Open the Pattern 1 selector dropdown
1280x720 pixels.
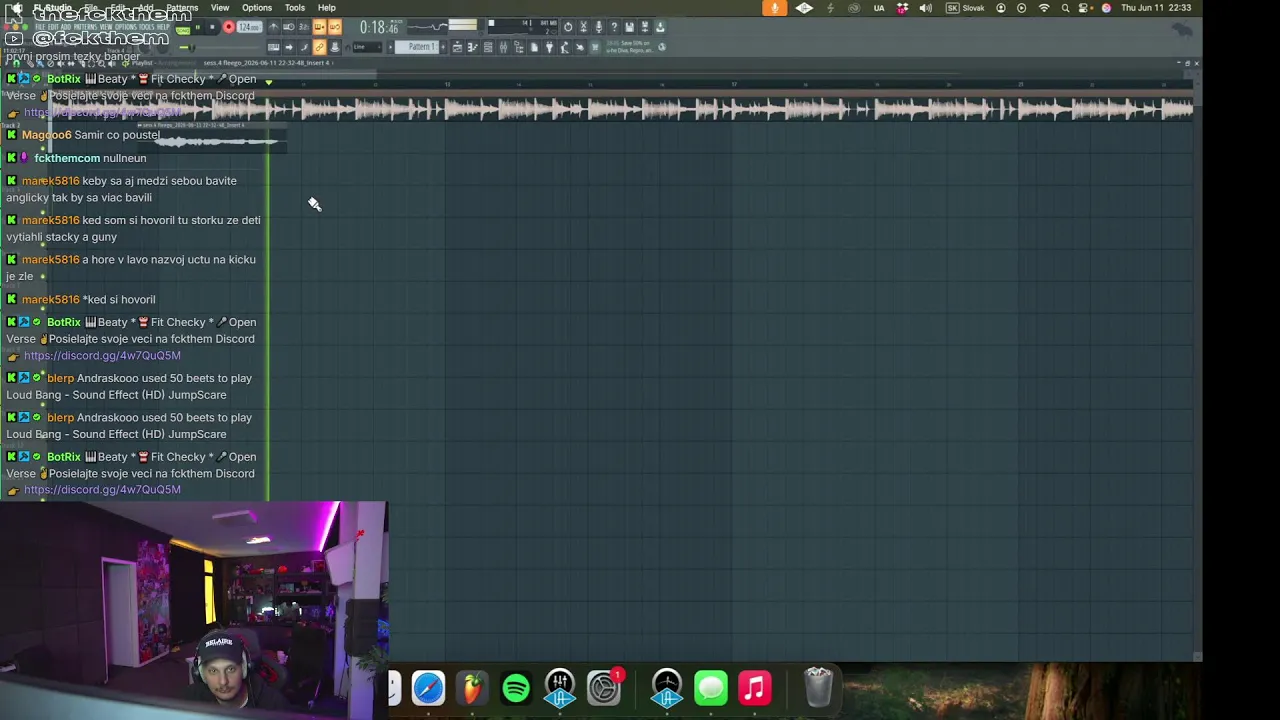(417, 47)
